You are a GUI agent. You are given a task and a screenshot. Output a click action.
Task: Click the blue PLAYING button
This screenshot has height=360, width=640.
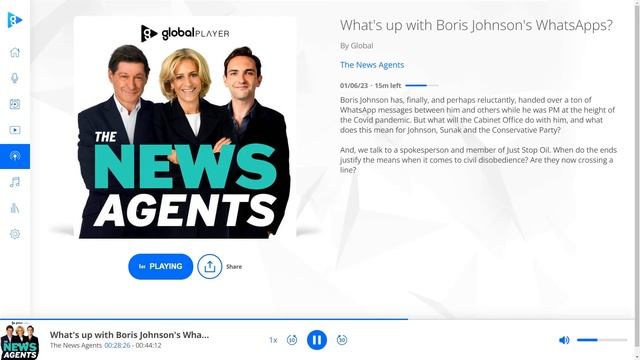[x=160, y=267]
